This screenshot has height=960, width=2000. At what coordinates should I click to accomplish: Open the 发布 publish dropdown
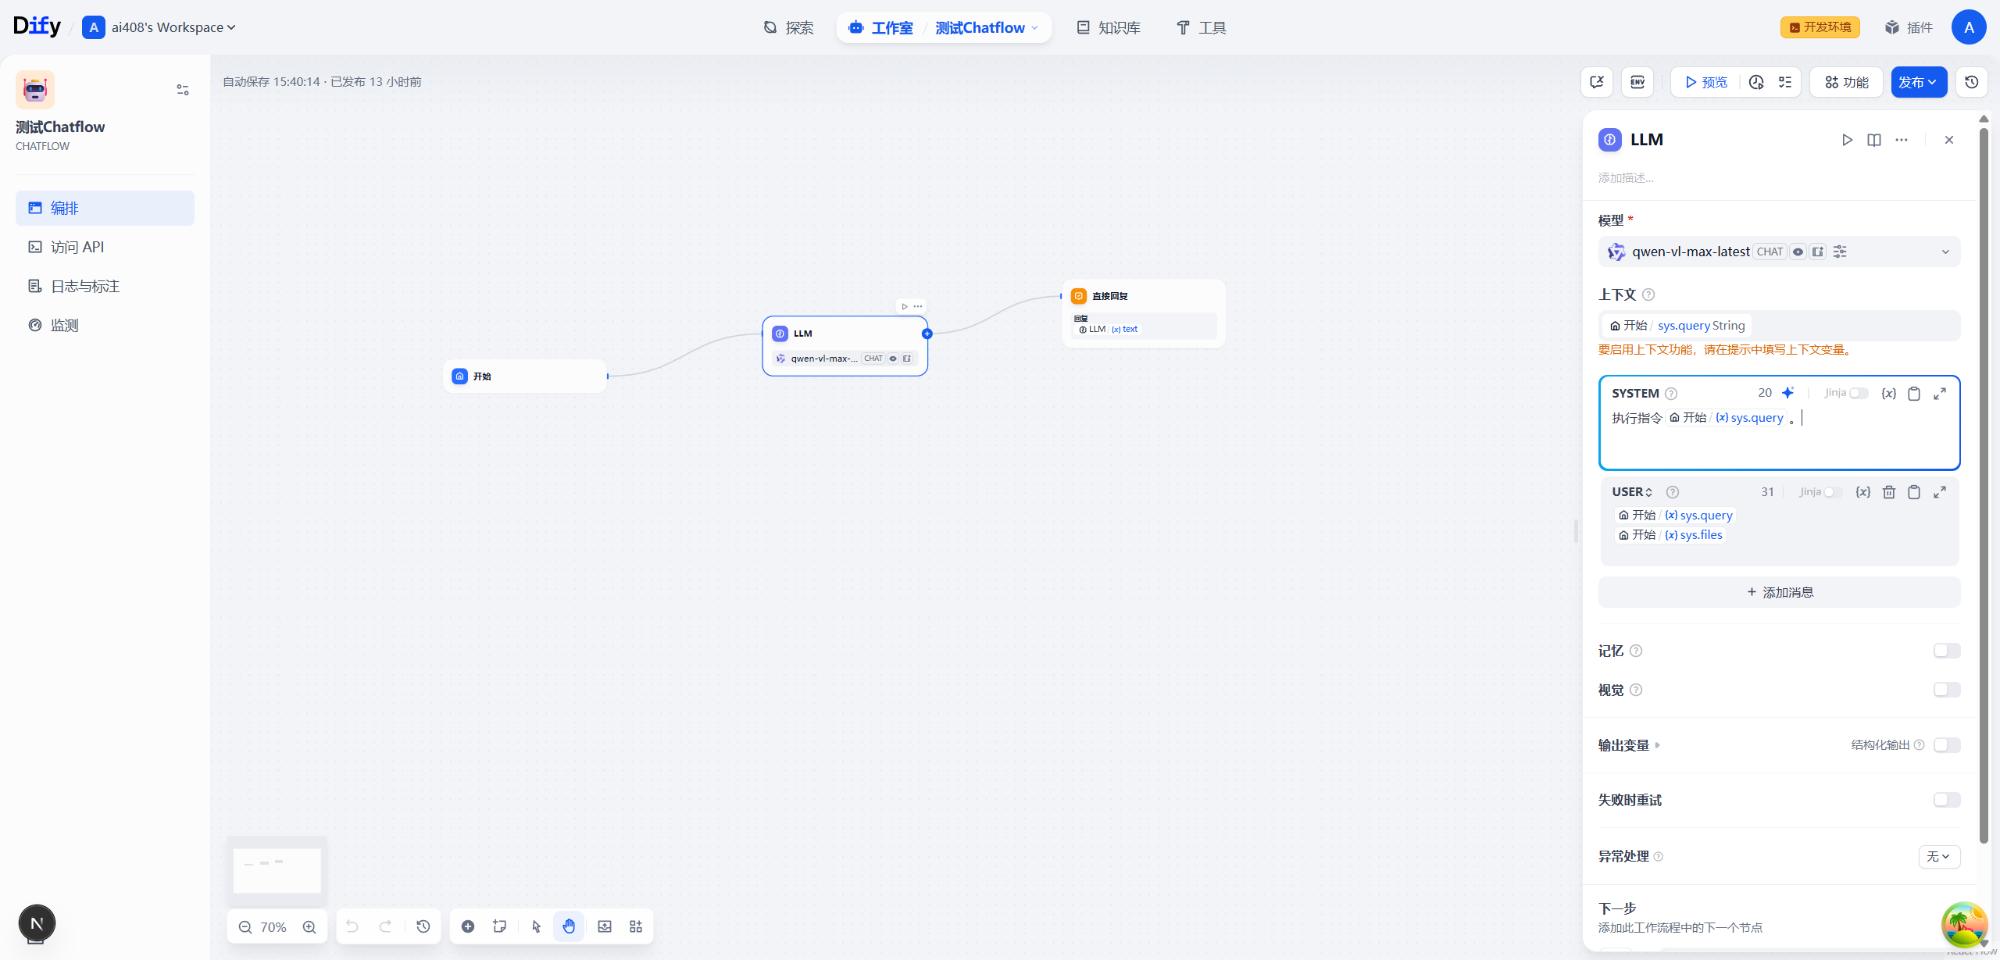pos(1918,82)
